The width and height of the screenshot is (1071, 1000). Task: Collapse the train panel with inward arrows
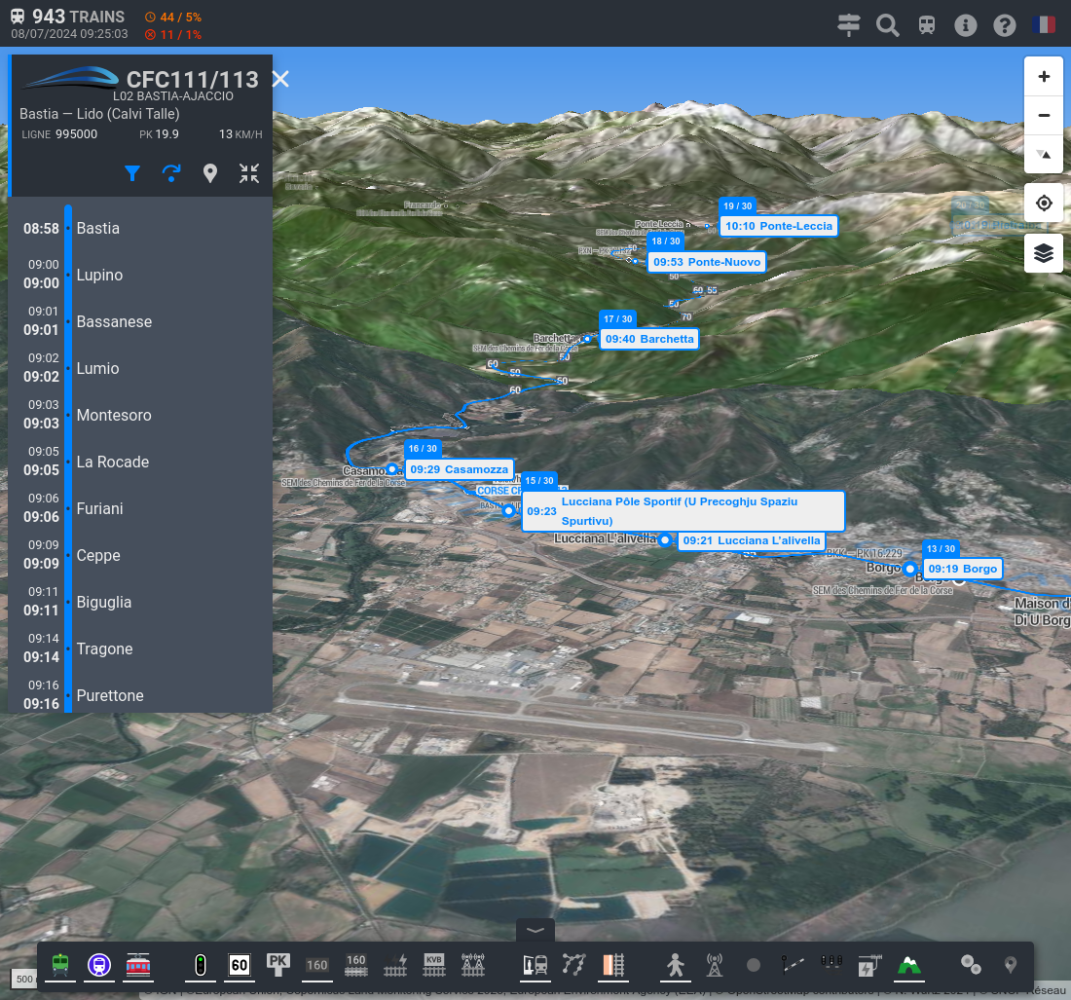point(249,174)
